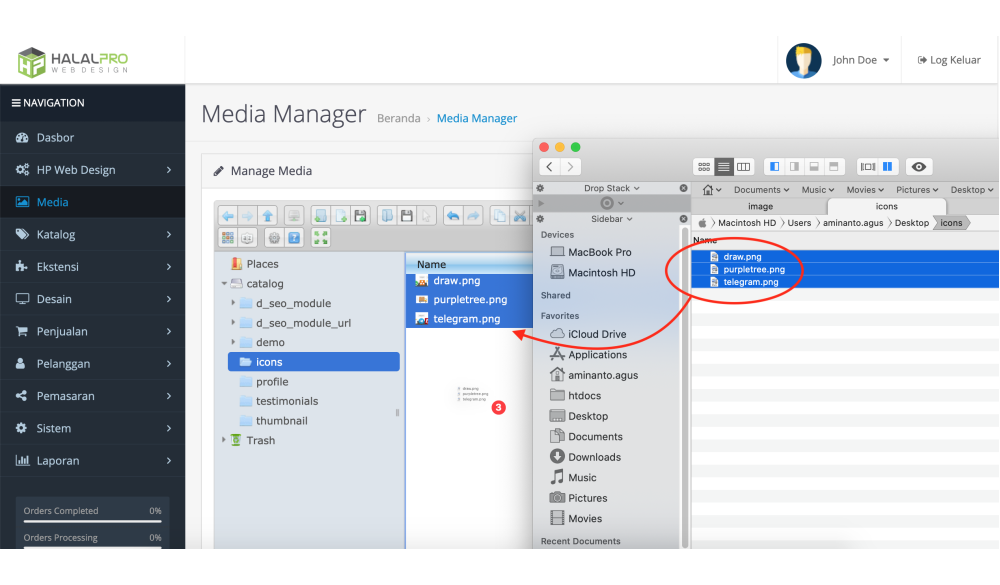Toggle the Path Finder eye preview button
Screen dimensions: 1000x585
pyautogui.click(x=919, y=167)
